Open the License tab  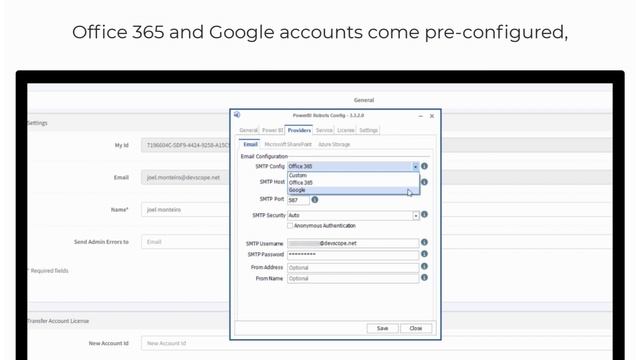tap(346, 130)
